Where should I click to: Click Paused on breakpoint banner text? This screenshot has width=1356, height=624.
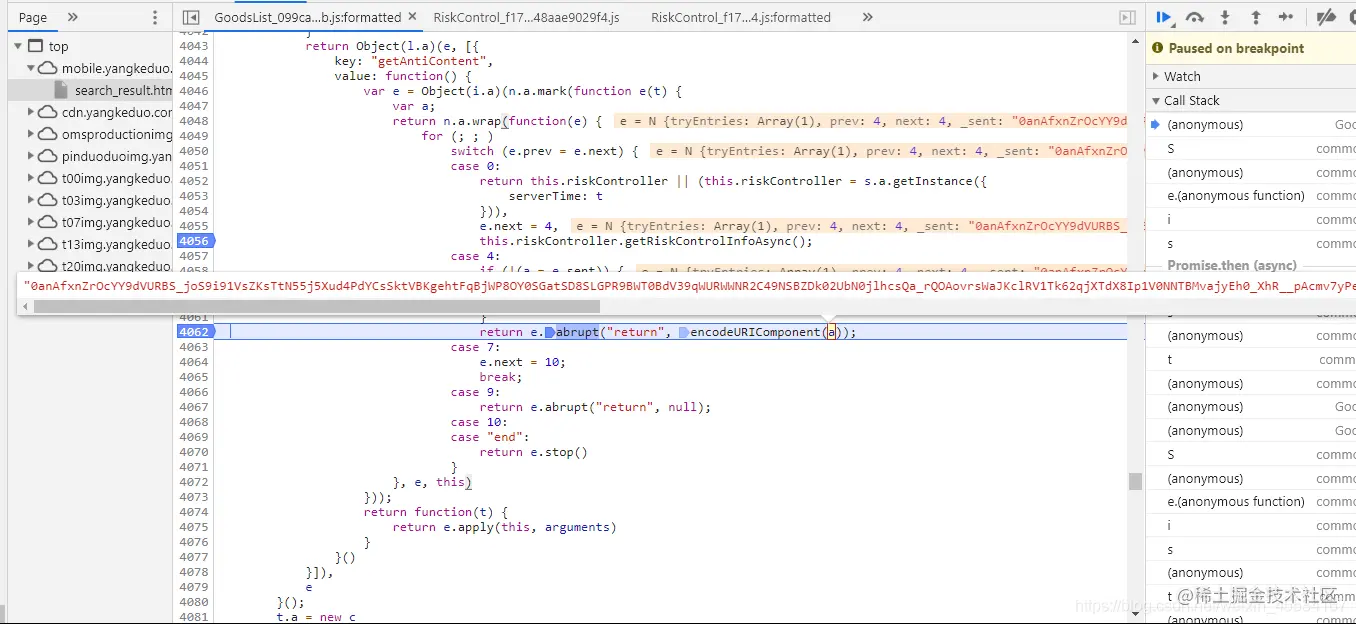(1236, 48)
